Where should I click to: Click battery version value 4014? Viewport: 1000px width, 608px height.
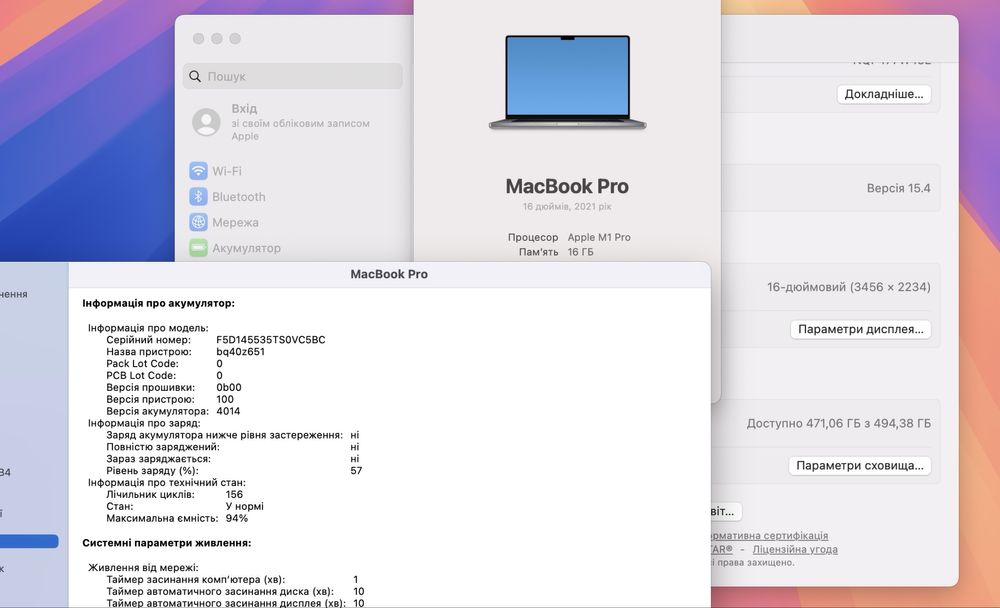click(x=228, y=411)
